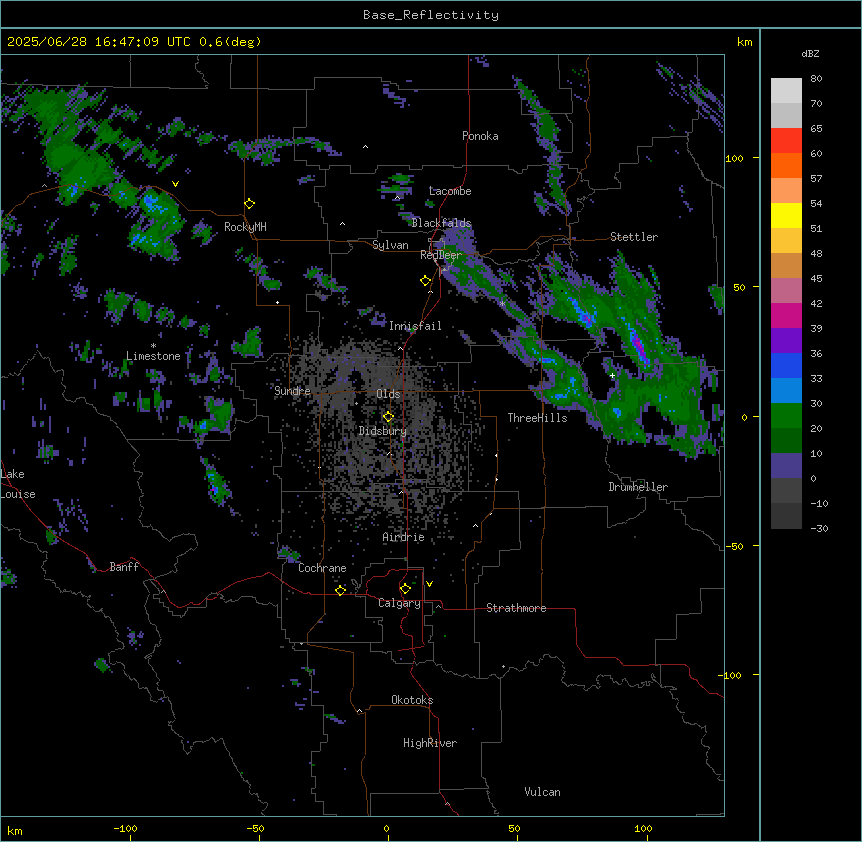Select the orange 57-60 dBZ legend swatch
This screenshot has height=842, width=862.
(786, 165)
